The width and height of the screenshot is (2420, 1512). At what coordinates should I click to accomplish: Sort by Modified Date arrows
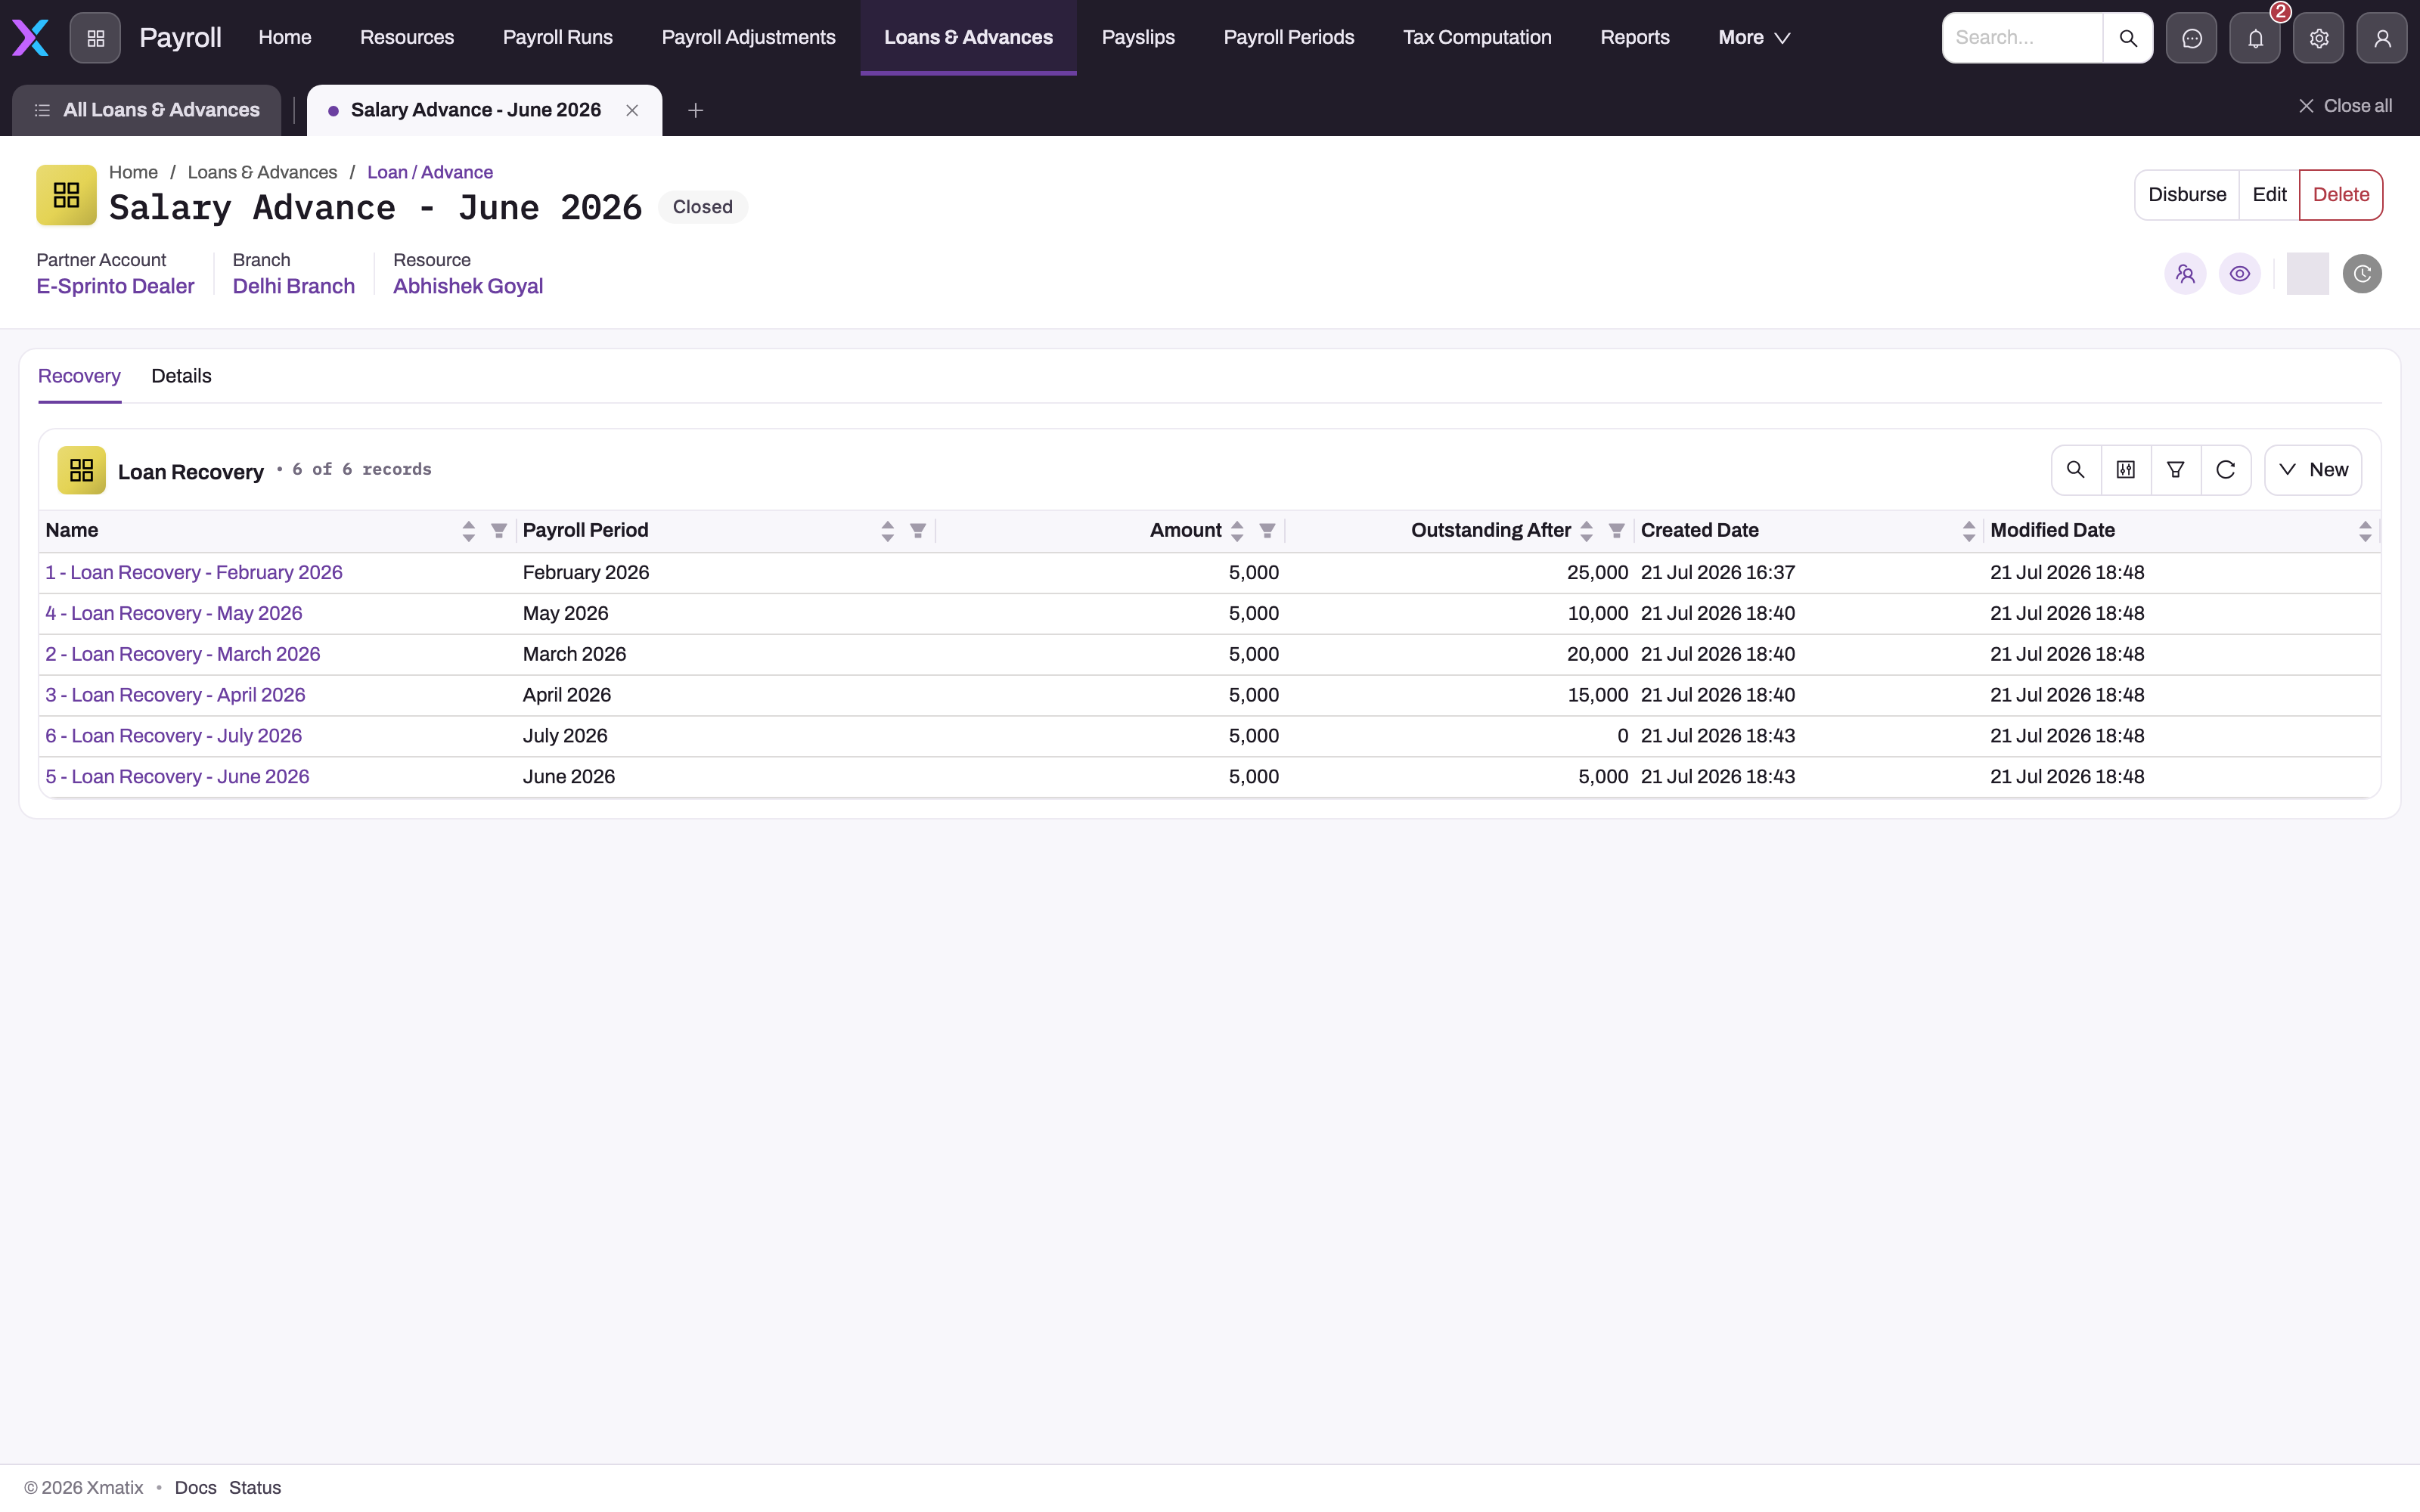tap(2364, 531)
